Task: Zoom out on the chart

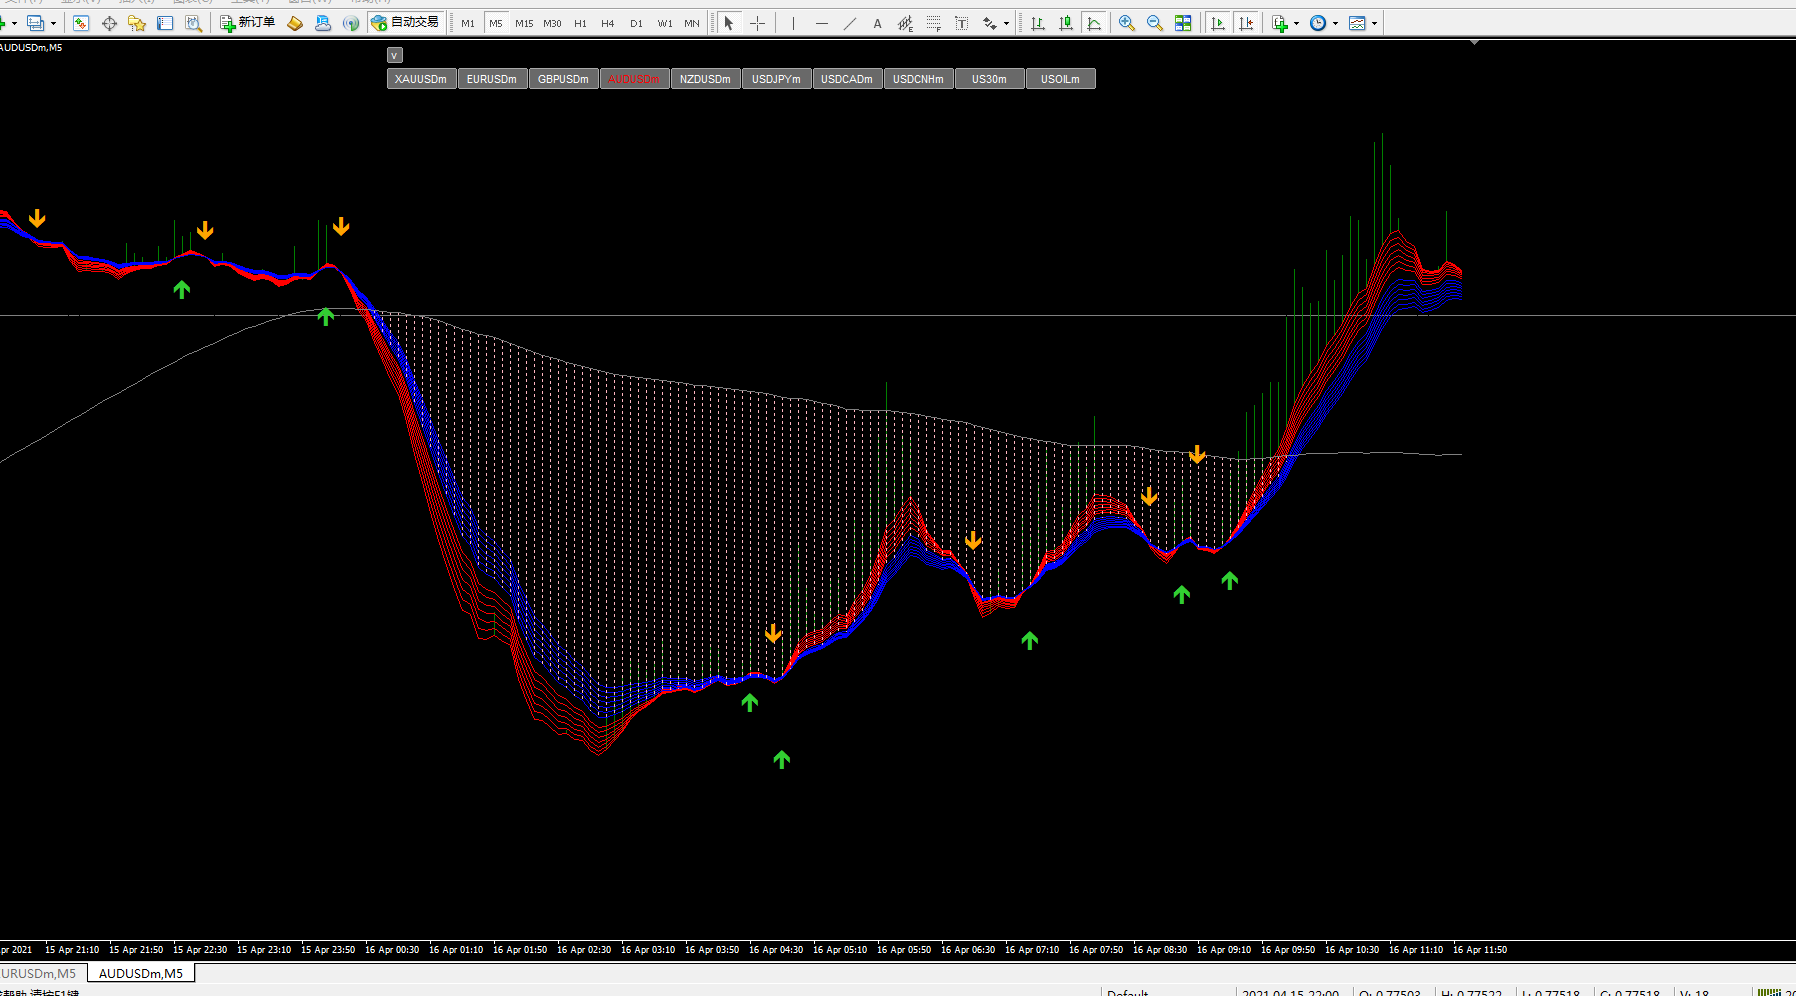Action: click(x=1155, y=23)
